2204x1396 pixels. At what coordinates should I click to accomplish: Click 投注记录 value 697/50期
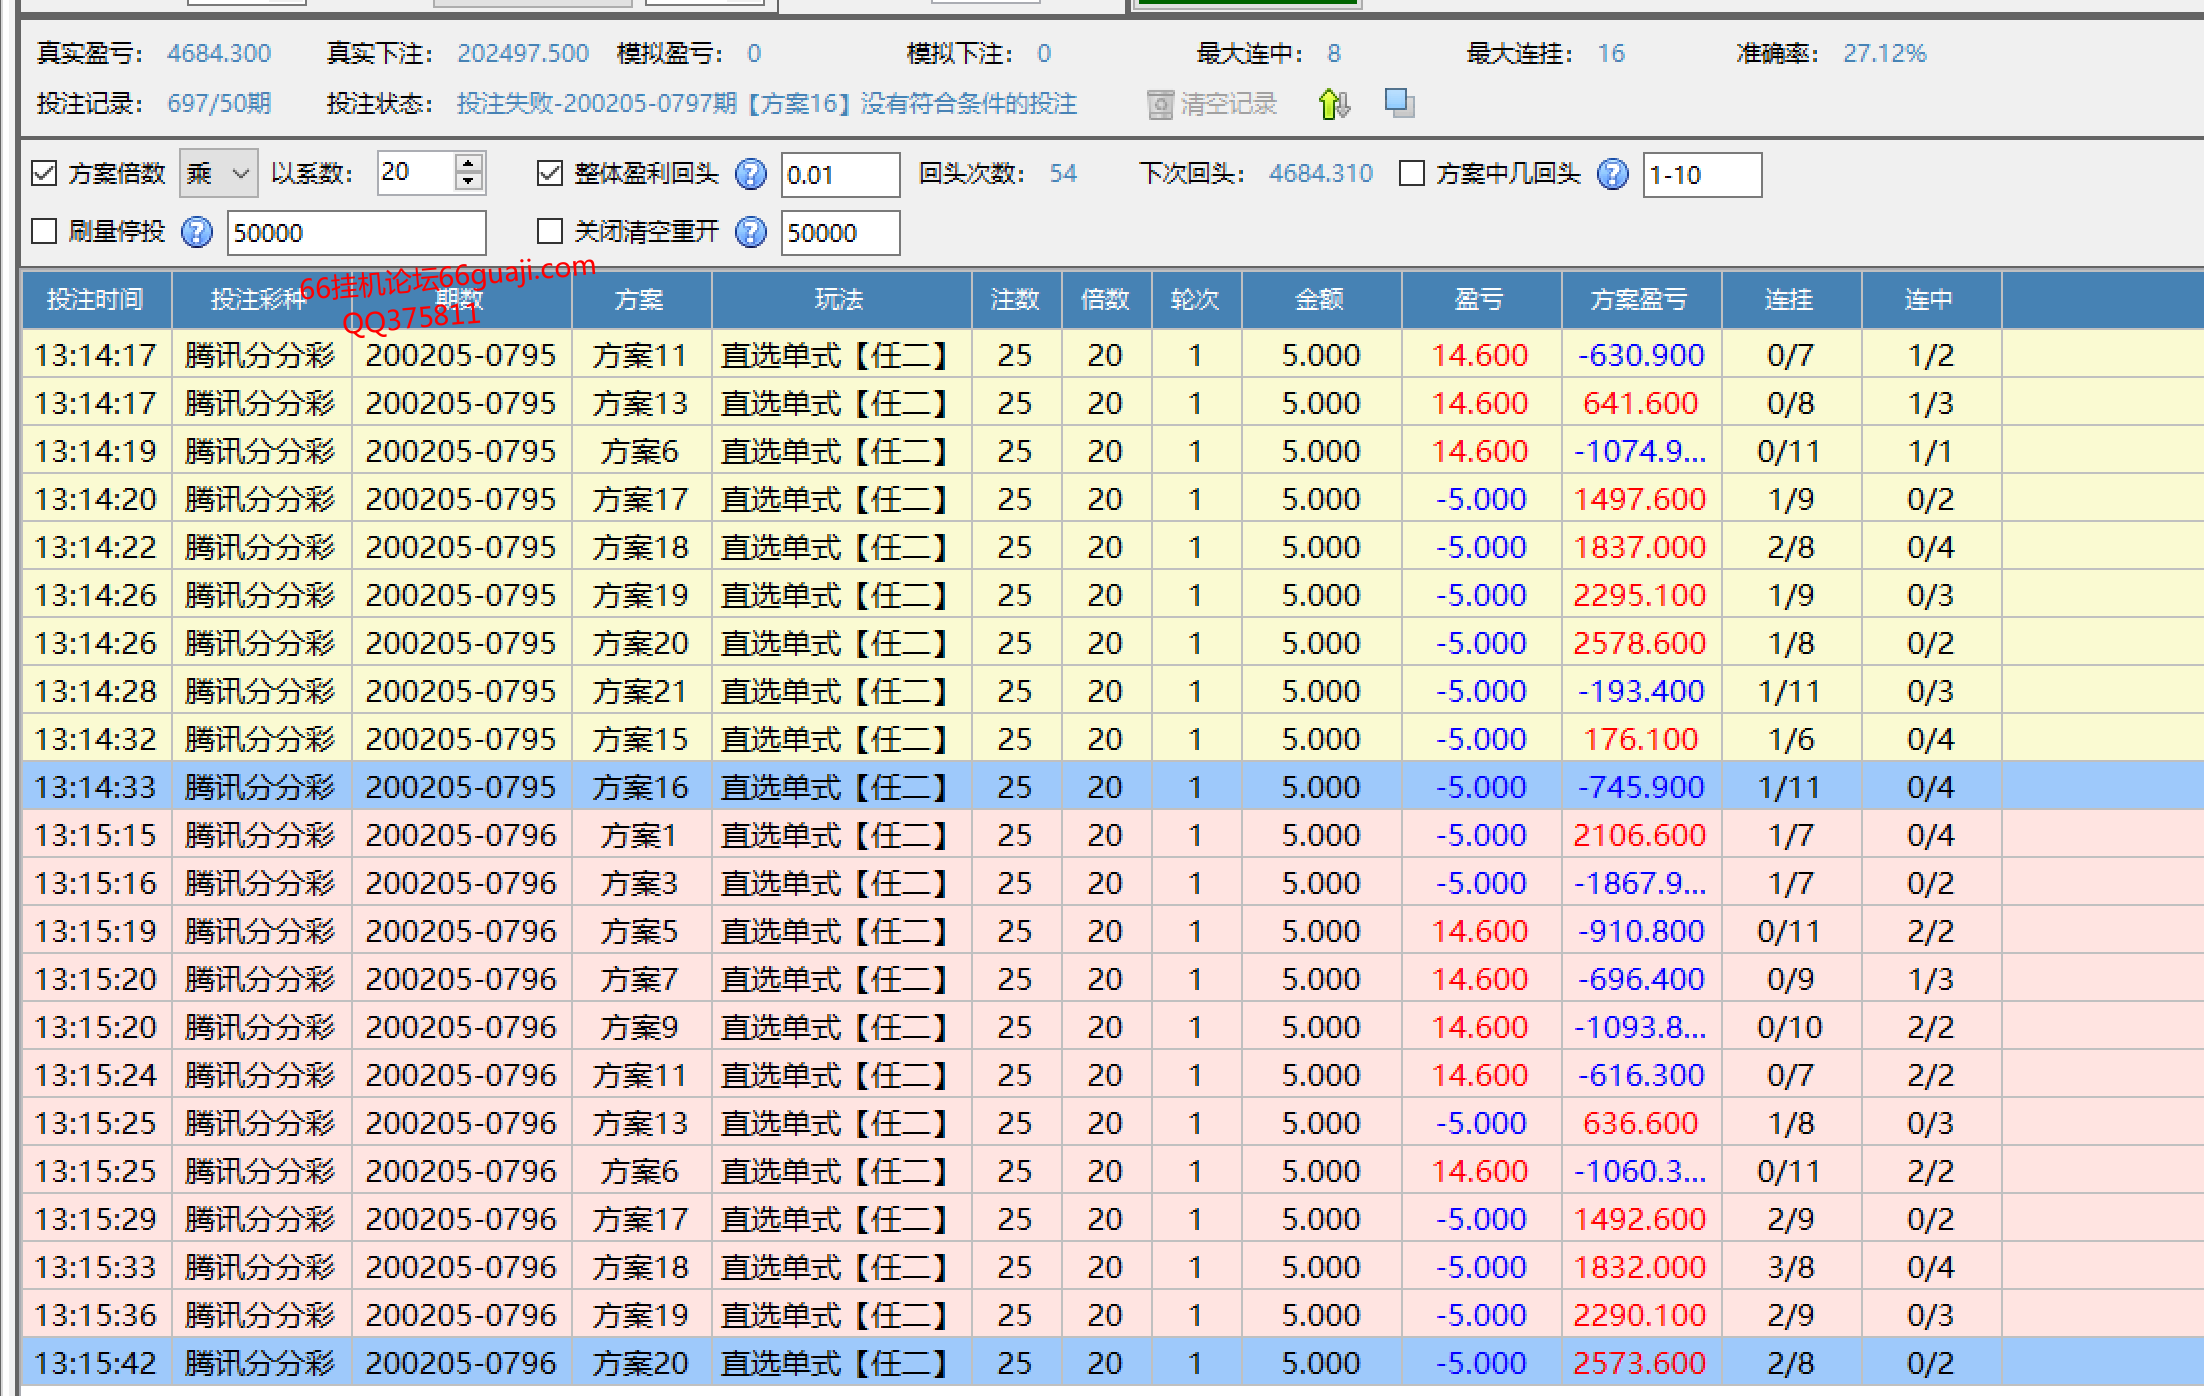pos(219,103)
